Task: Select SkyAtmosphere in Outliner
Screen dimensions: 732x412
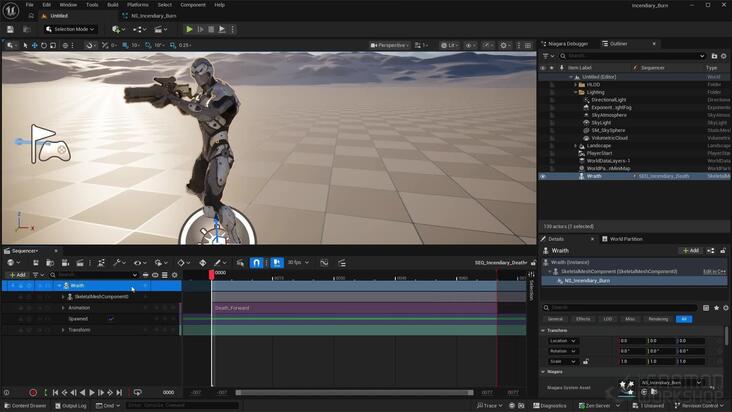Action: point(609,115)
